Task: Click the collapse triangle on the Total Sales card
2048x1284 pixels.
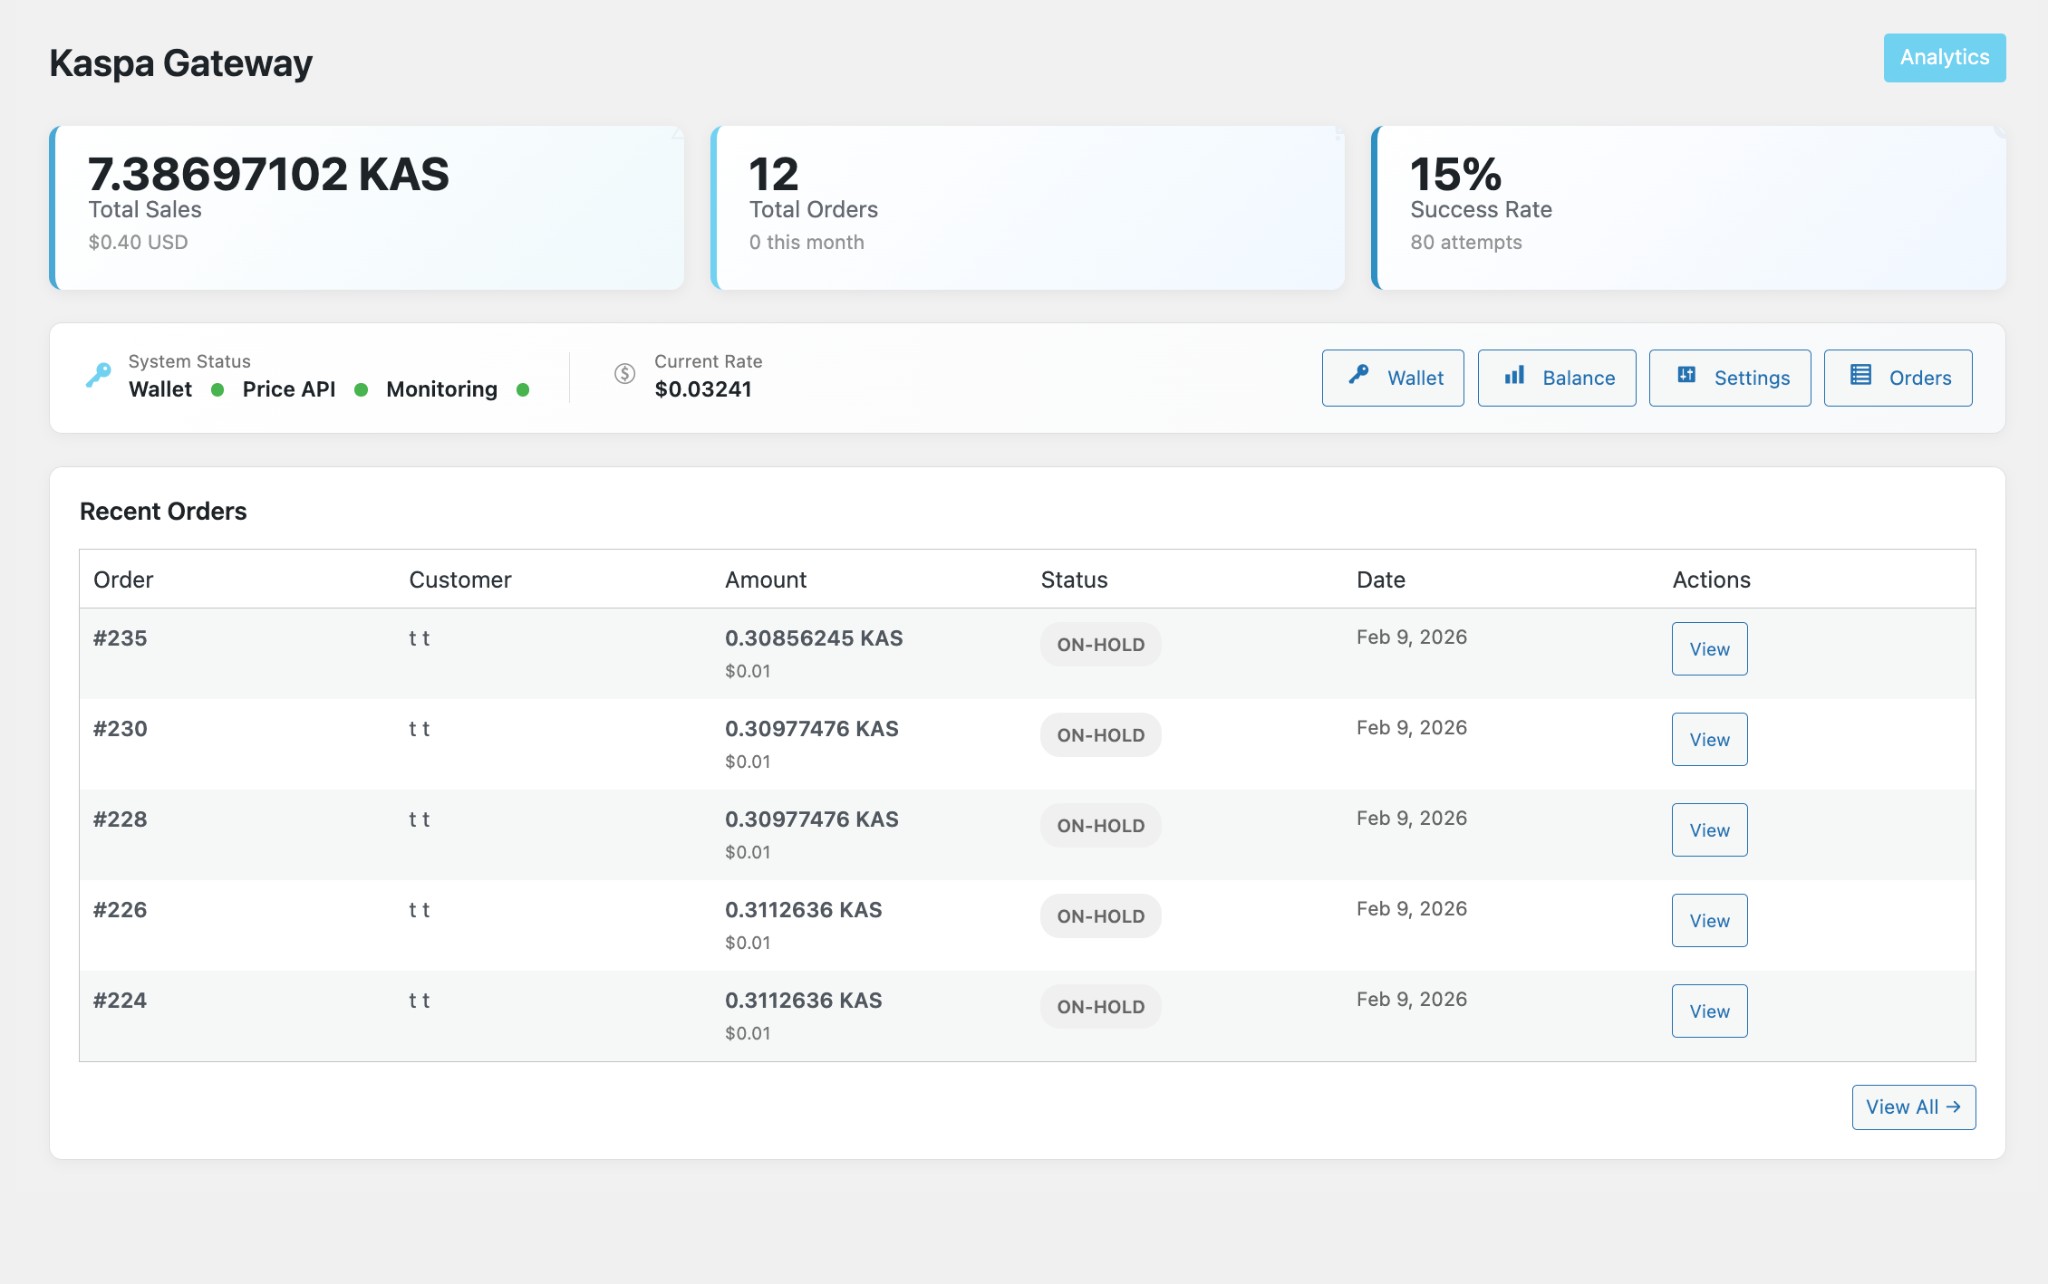Action: click(x=679, y=131)
